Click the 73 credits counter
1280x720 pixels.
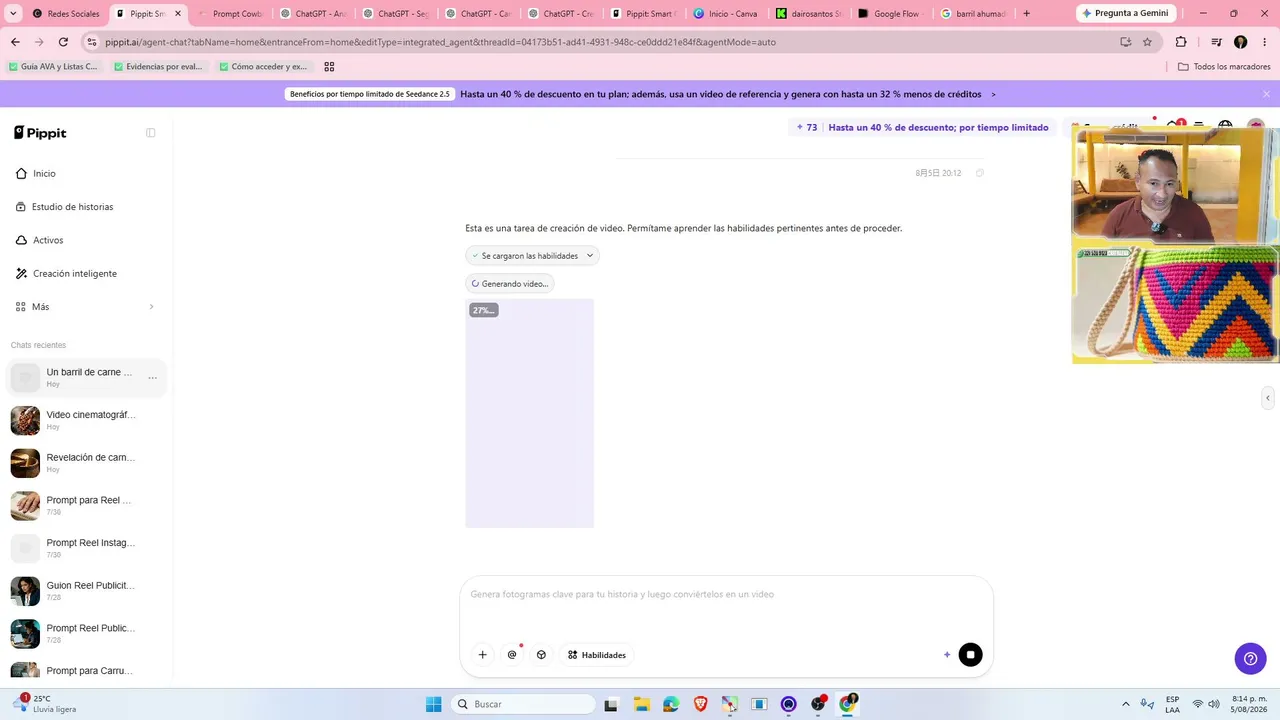[806, 128]
